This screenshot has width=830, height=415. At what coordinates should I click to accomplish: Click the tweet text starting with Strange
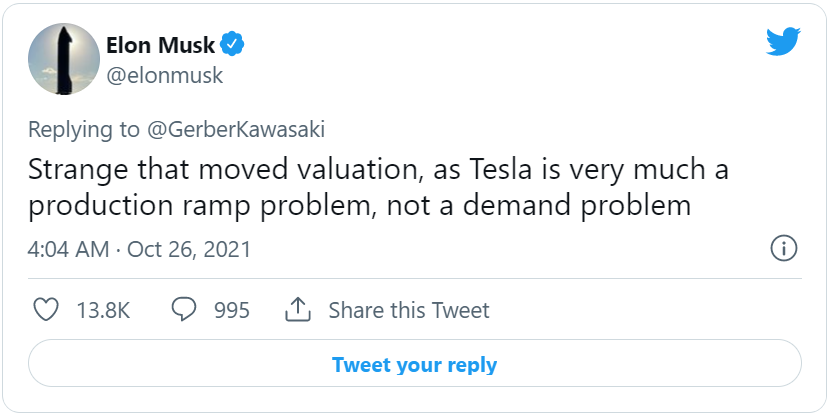(378, 188)
